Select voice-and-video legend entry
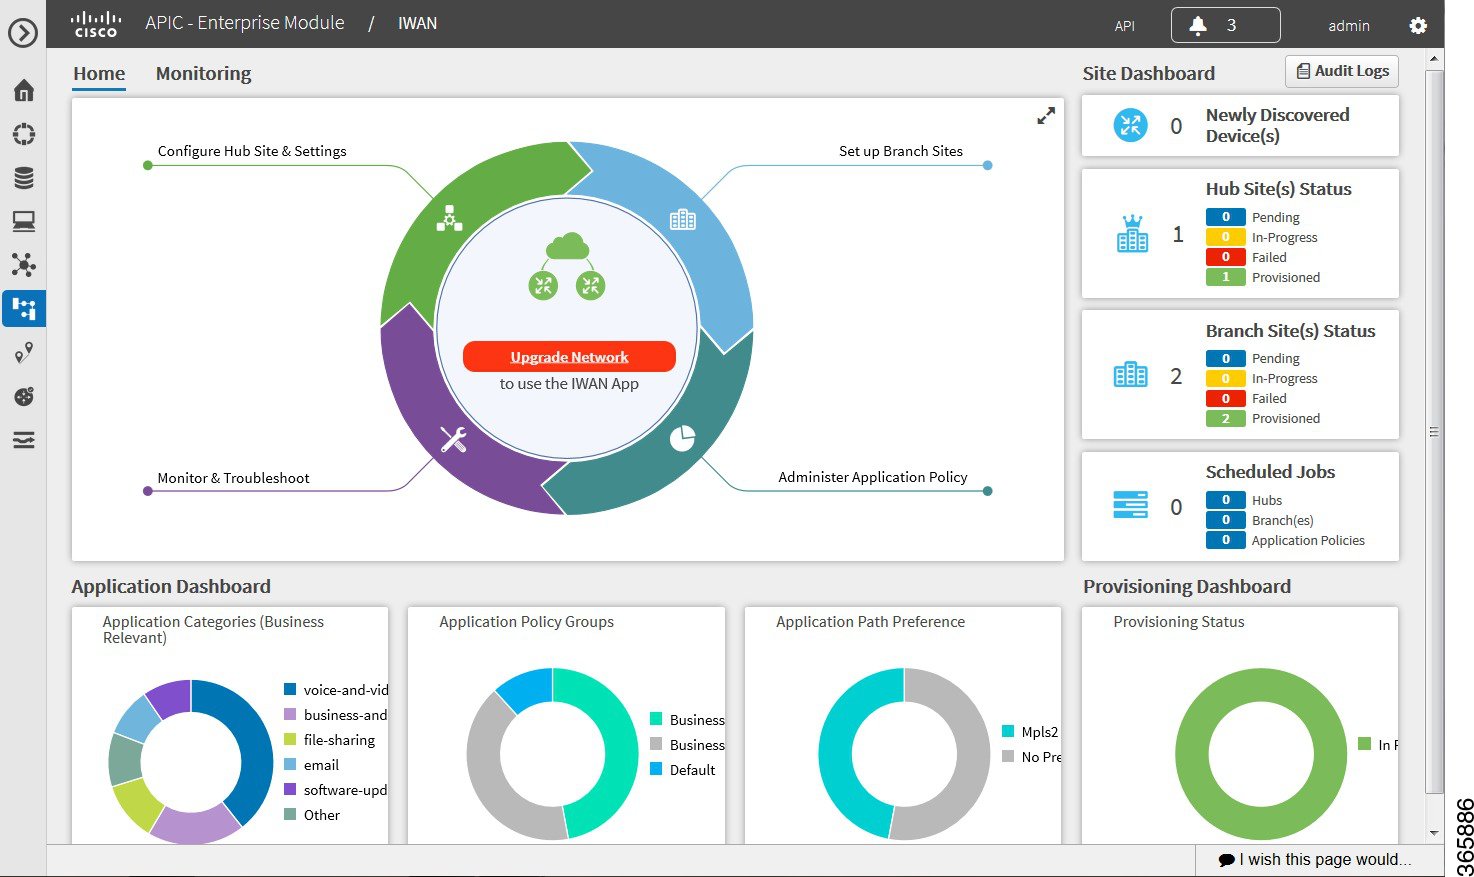This screenshot has height=877, width=1474. point(336,690)
